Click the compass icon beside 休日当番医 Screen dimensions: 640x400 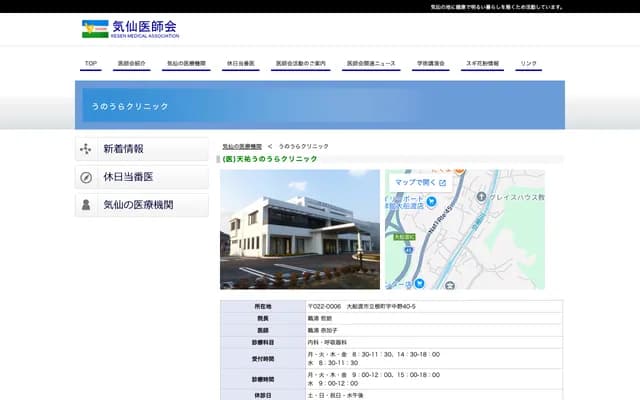(x=86, y=177)
